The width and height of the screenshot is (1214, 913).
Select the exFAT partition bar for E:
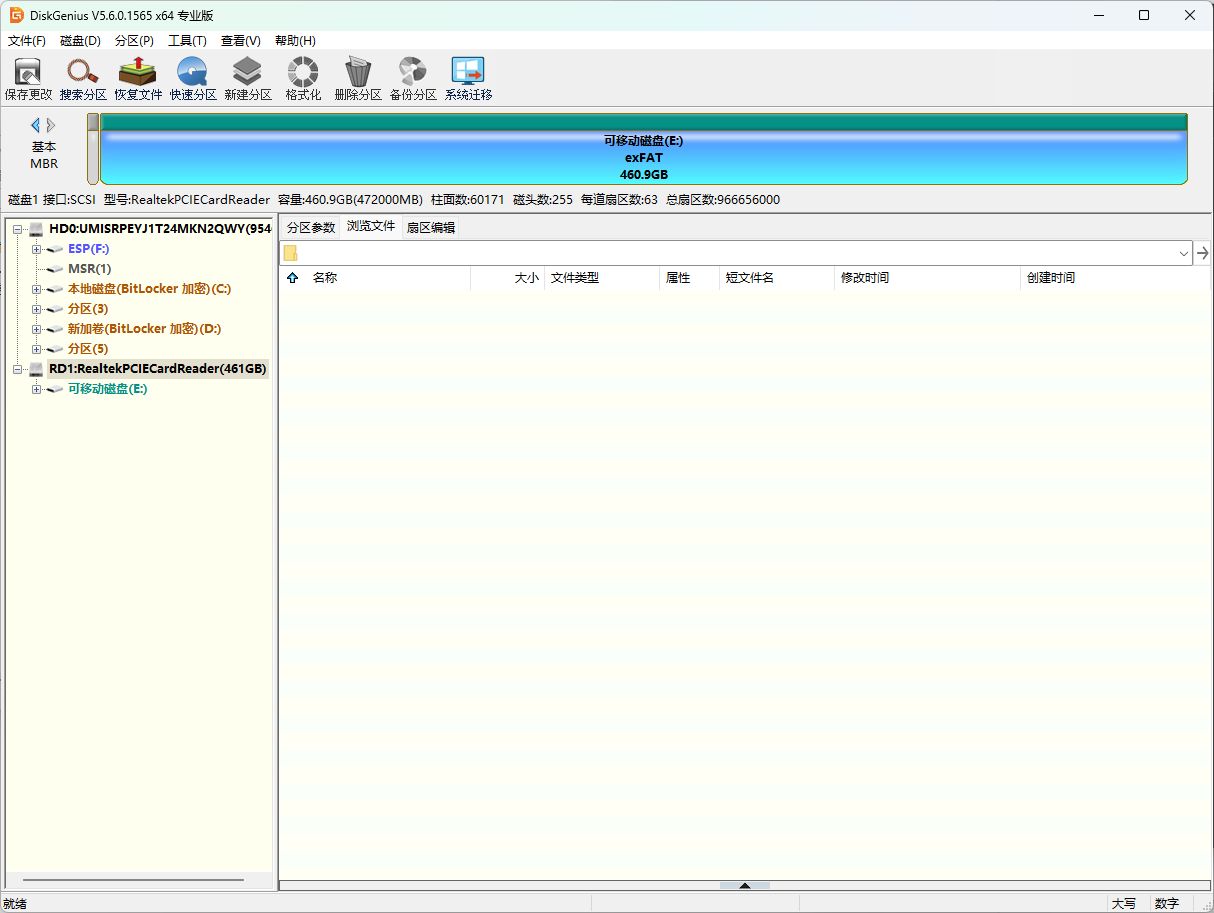[x=643, y=157]
